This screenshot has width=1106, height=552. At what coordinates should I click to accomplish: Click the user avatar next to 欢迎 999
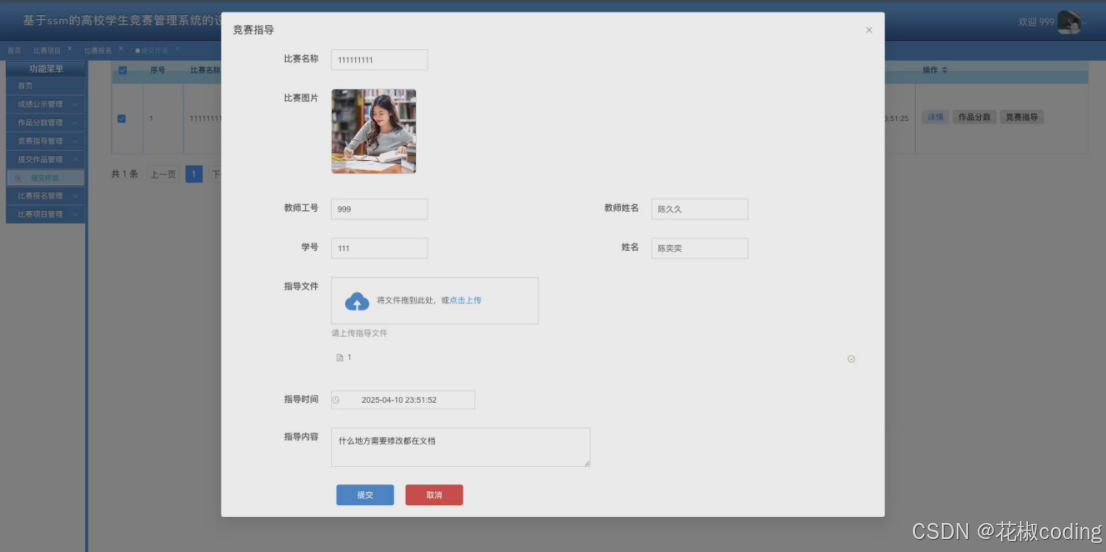(1069, 22)
